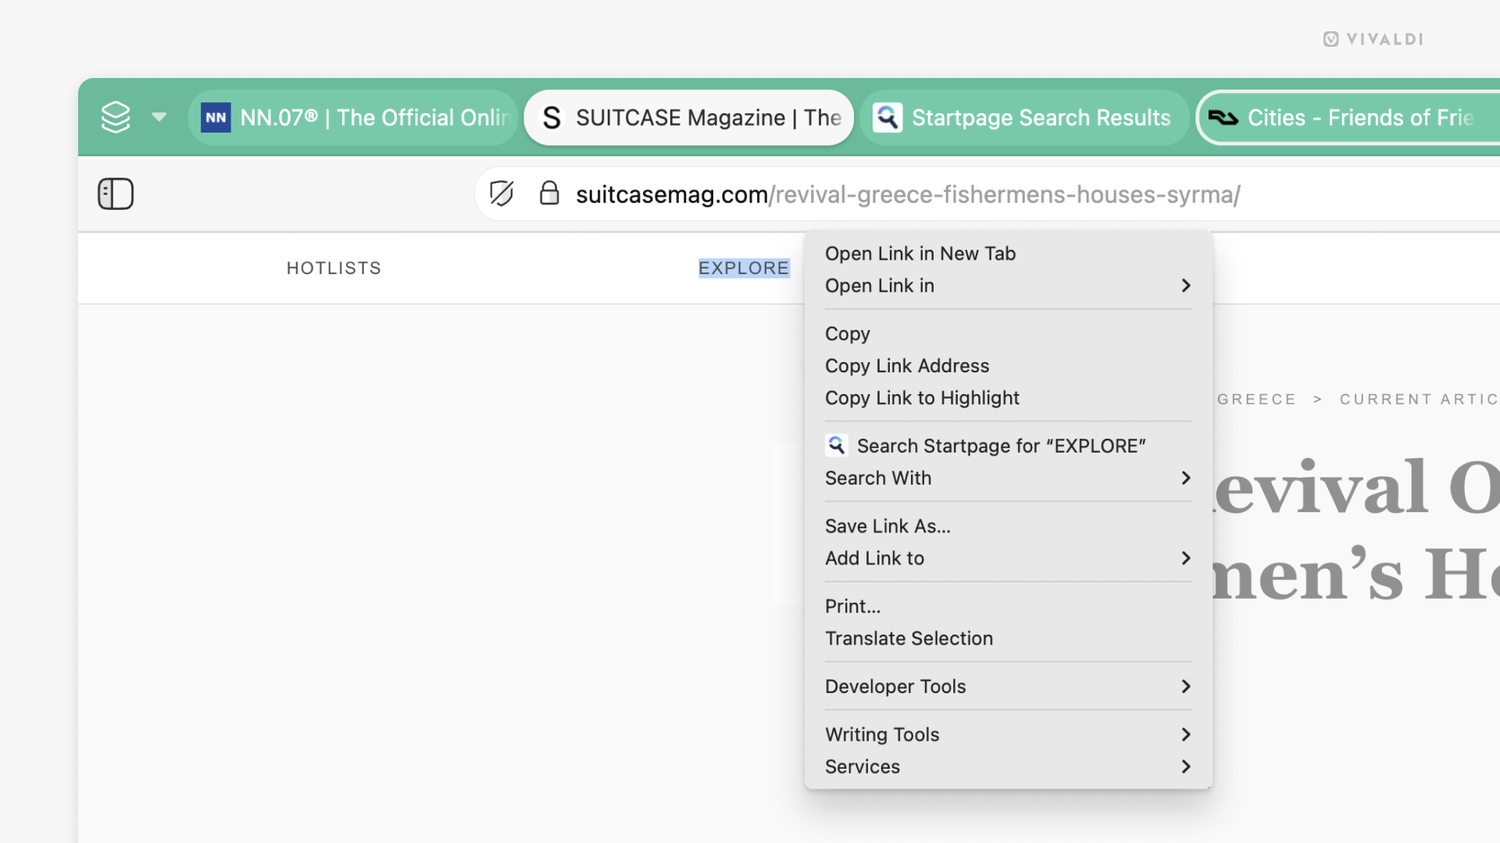Click the padlock site info icon
Image resolution: width=1500 pixels, height=843 pixels.
[549, 193]
